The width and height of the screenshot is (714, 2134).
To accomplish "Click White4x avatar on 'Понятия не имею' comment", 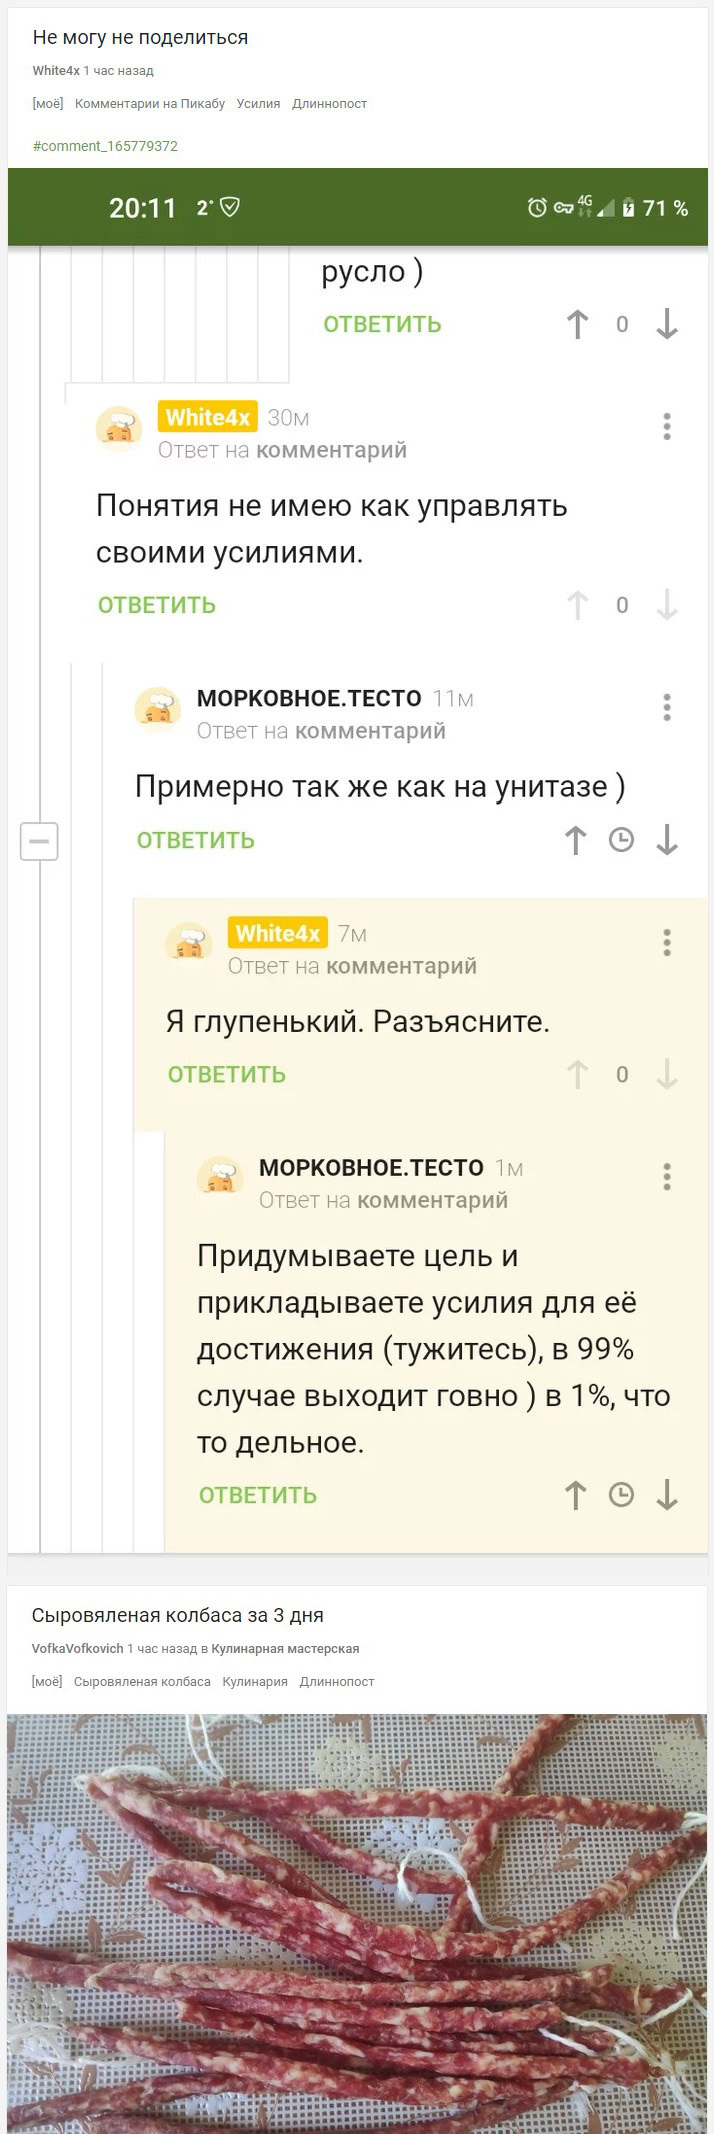I will coord(119,429).
